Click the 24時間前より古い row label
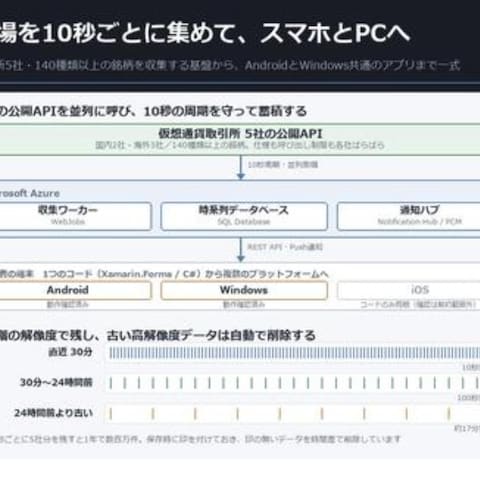This screenshot has width=480, height=480. (x=53, y=413)
